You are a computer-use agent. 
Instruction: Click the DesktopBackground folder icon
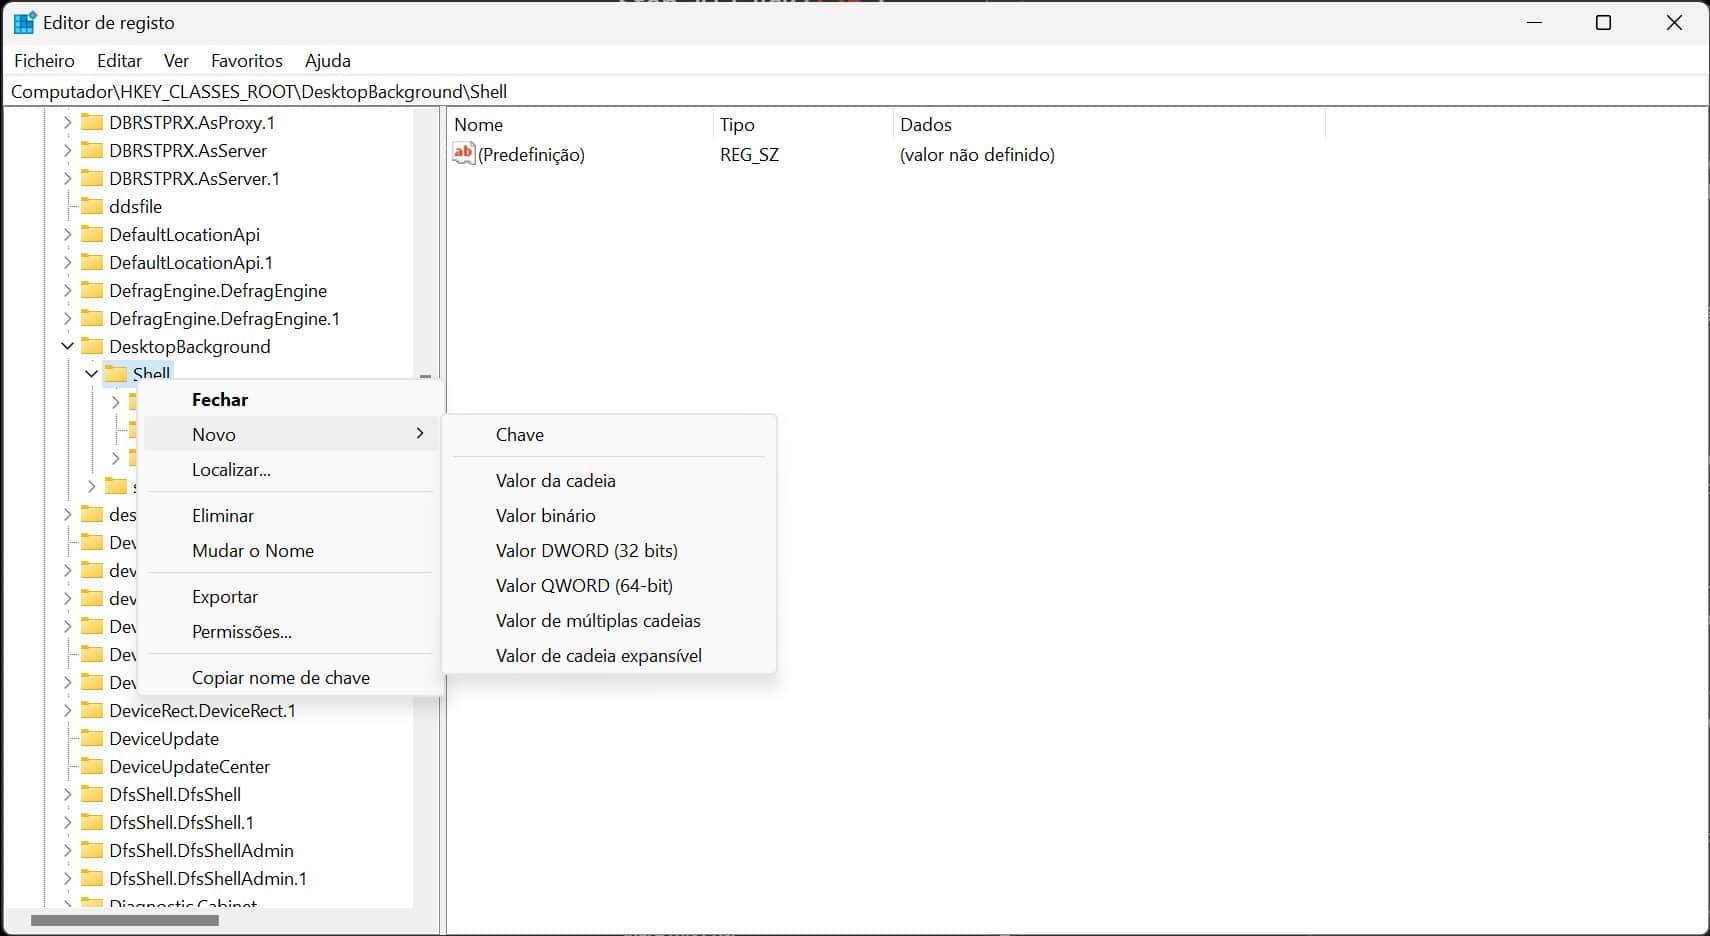tap(92, 346)
